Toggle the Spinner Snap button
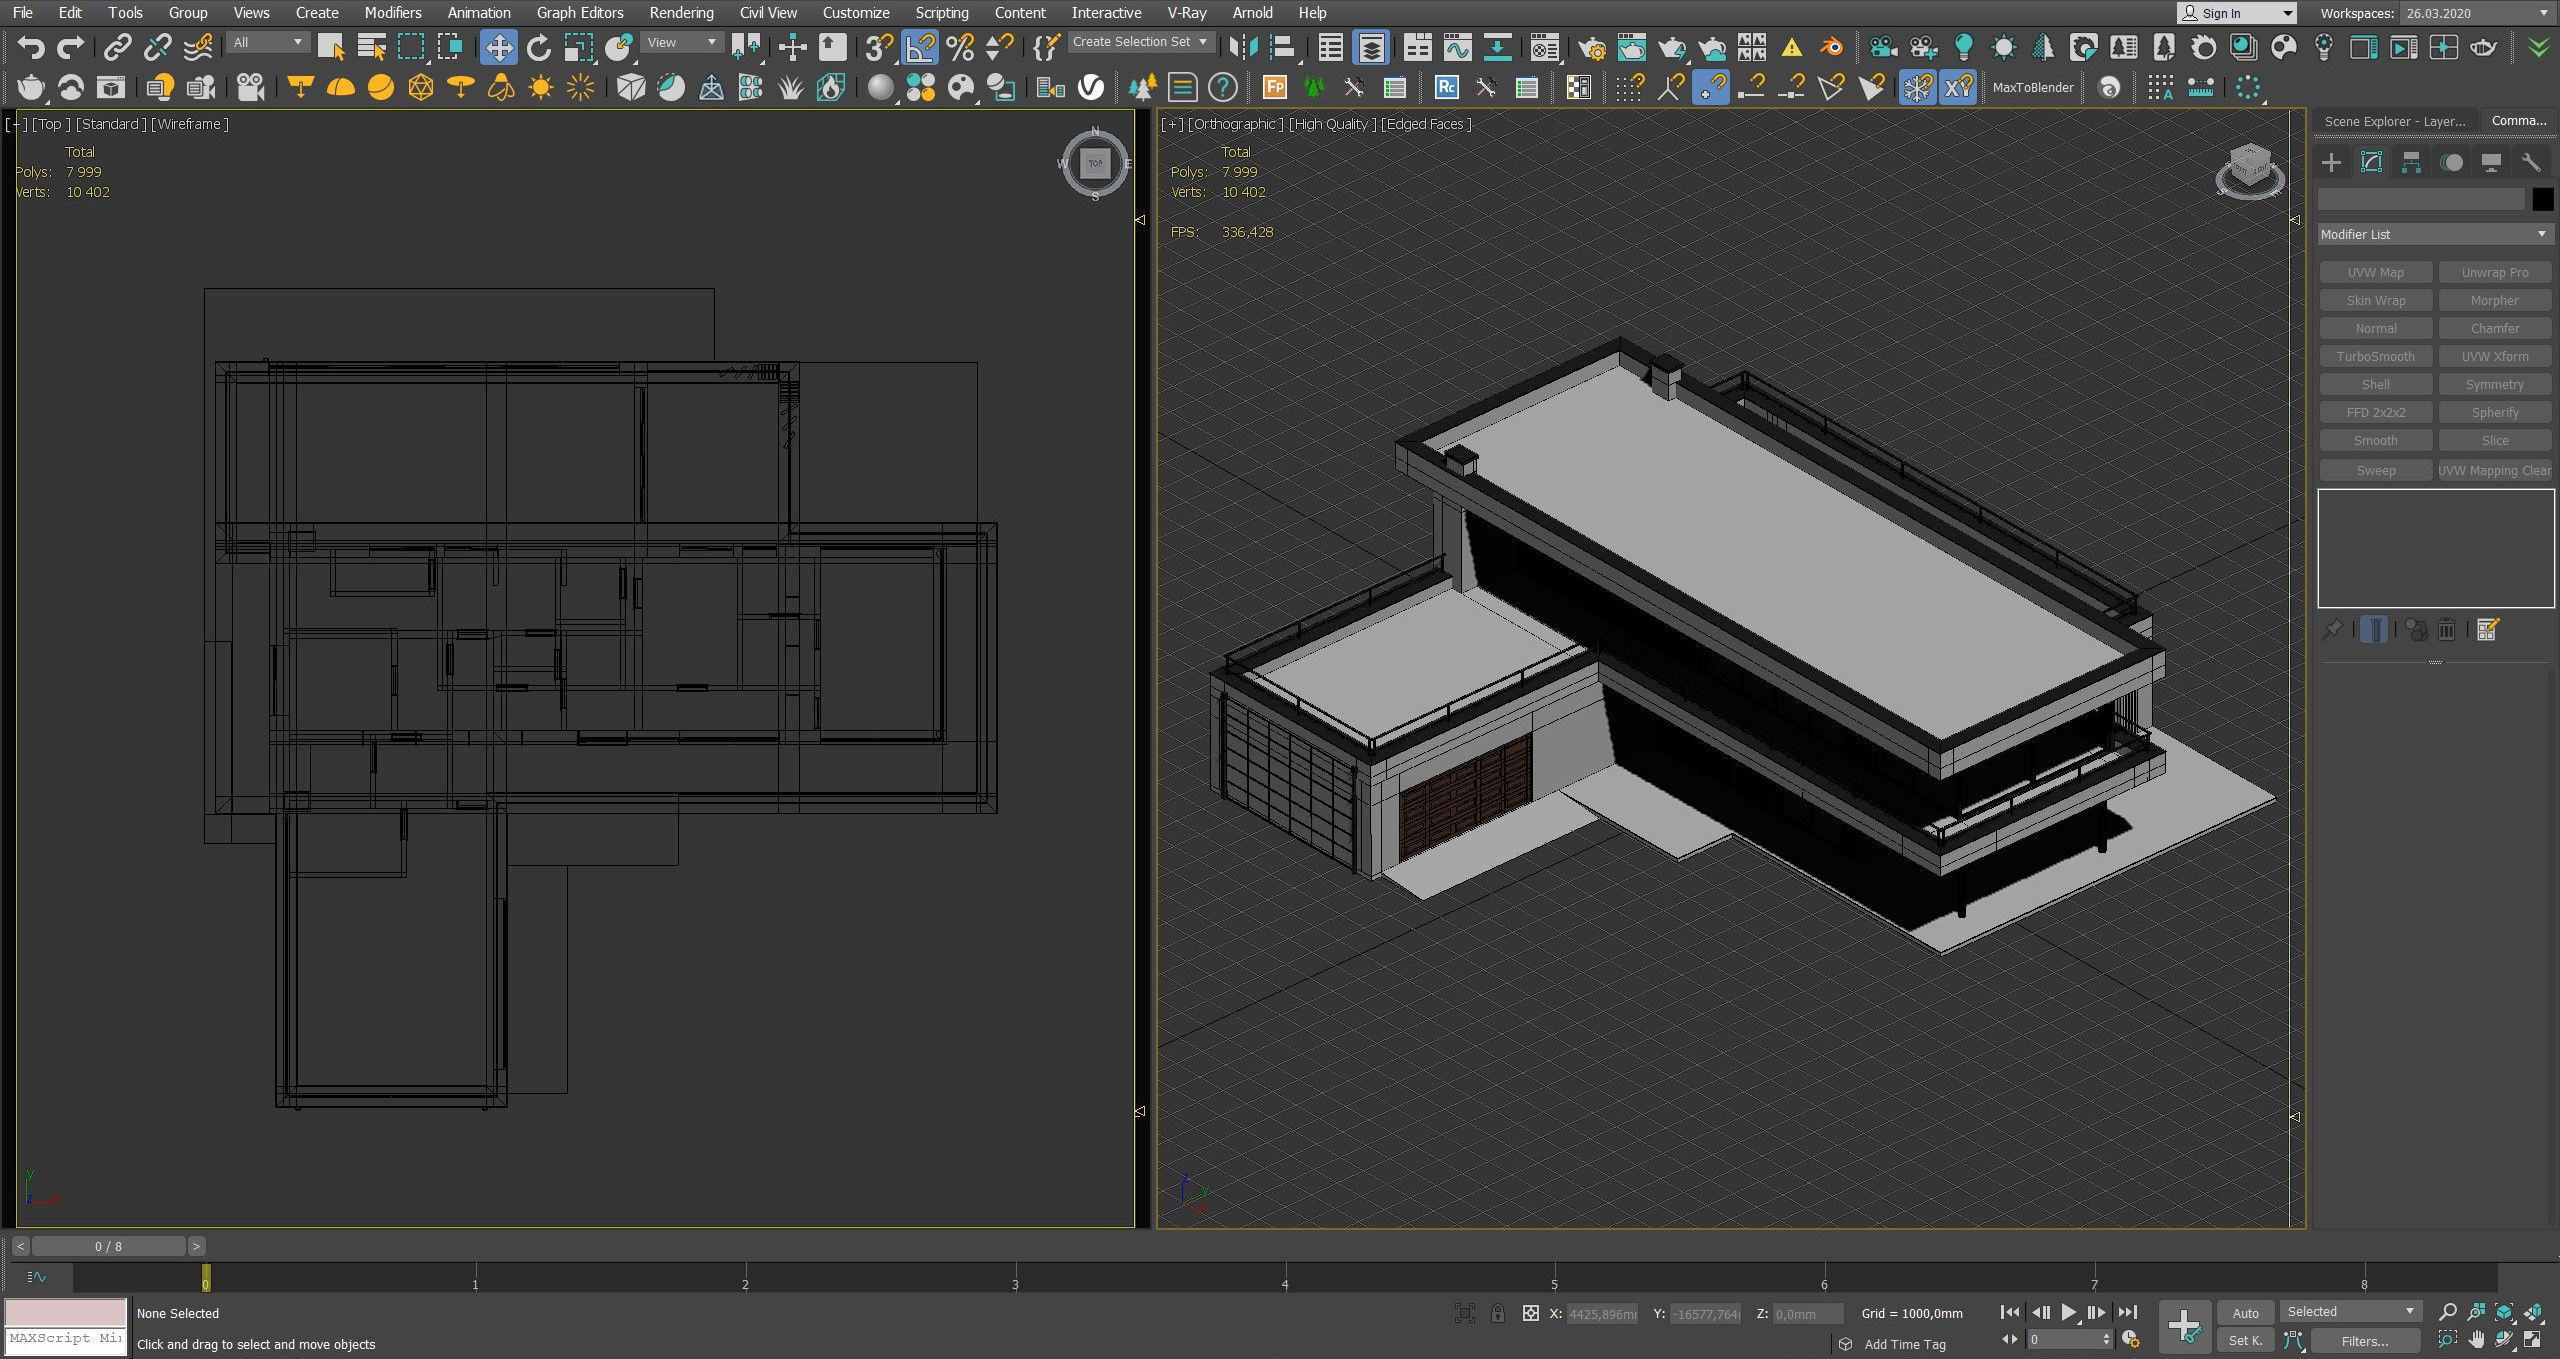This screenshot has height=1359, width=2560. pos(1000,47)
